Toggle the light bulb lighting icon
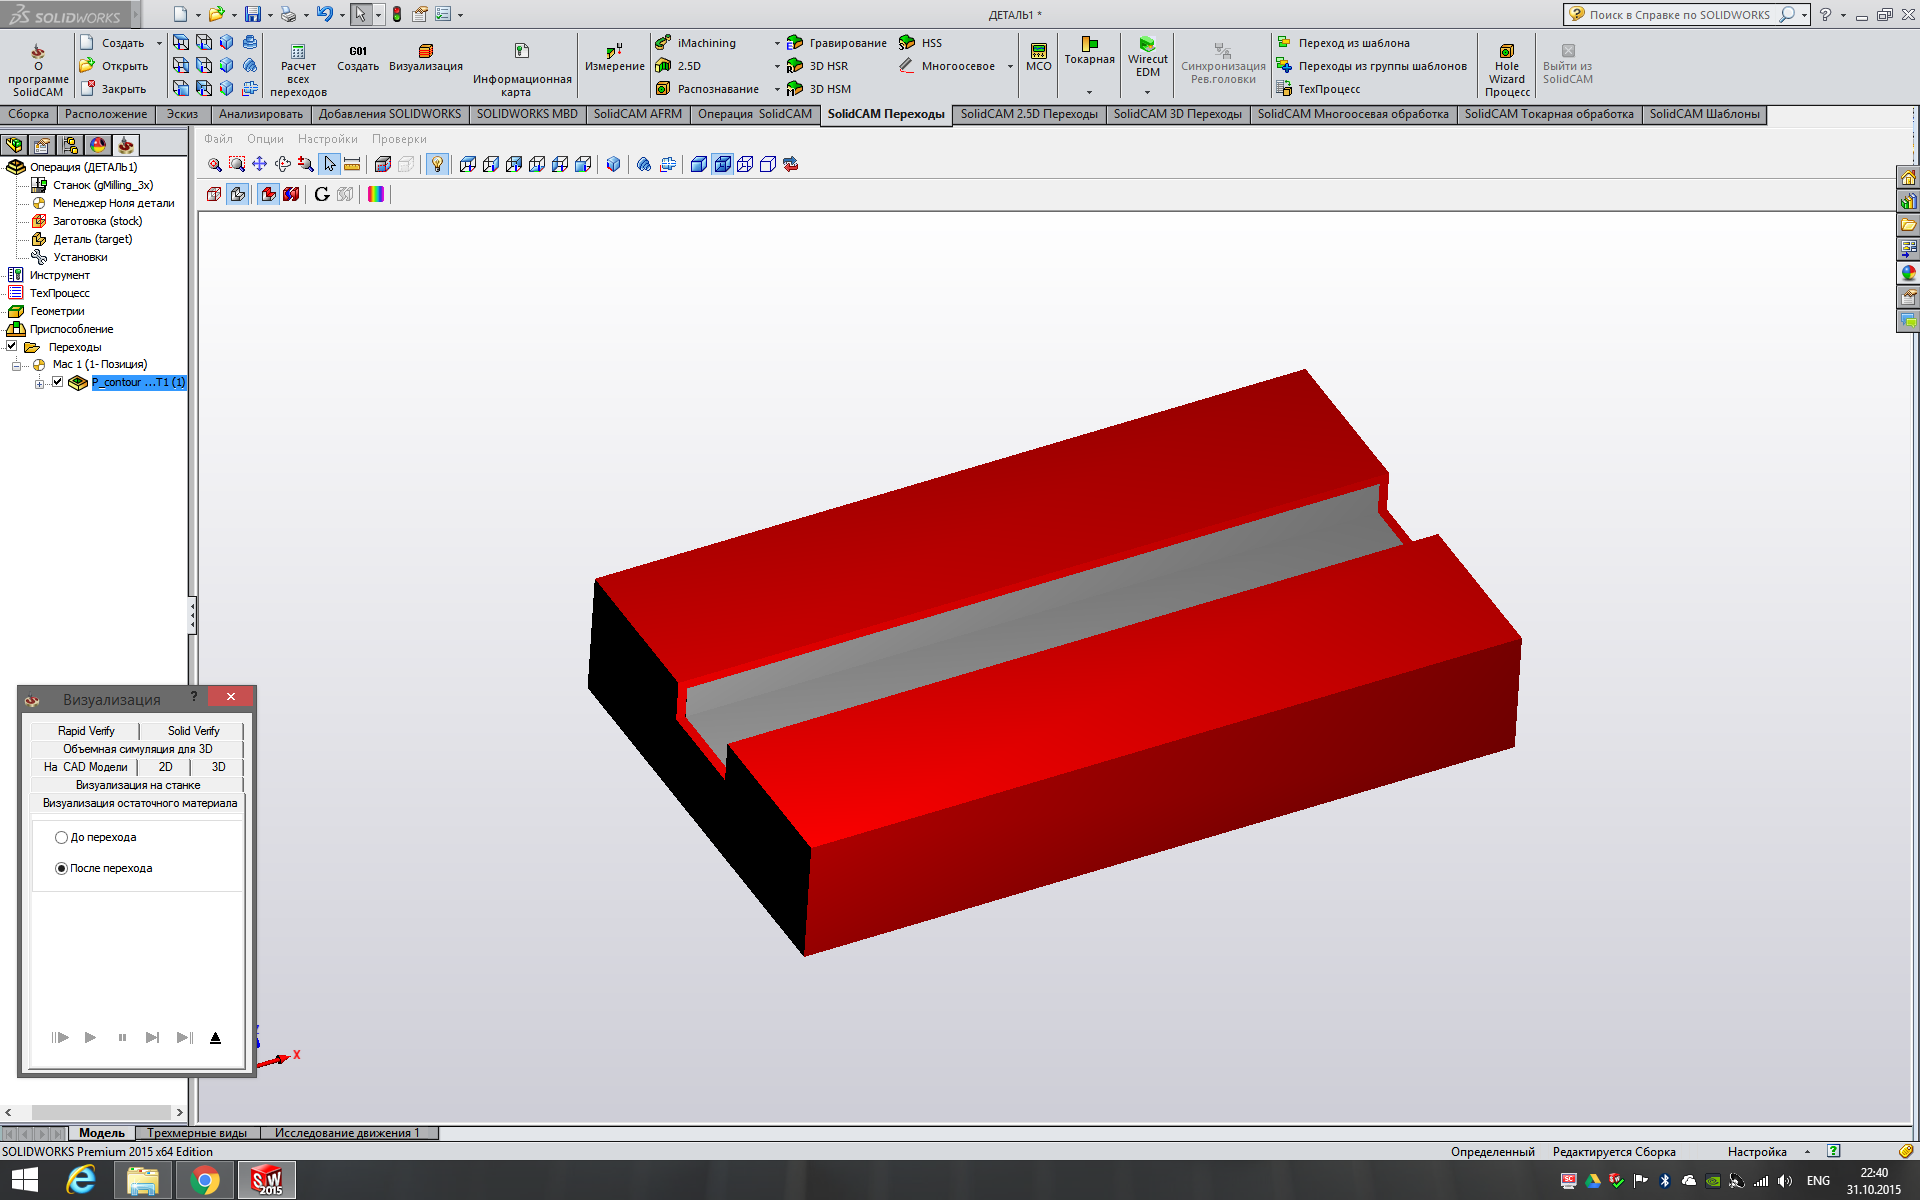The width and height of the screenshot is (1920, 1200). [x=437, y=164]
